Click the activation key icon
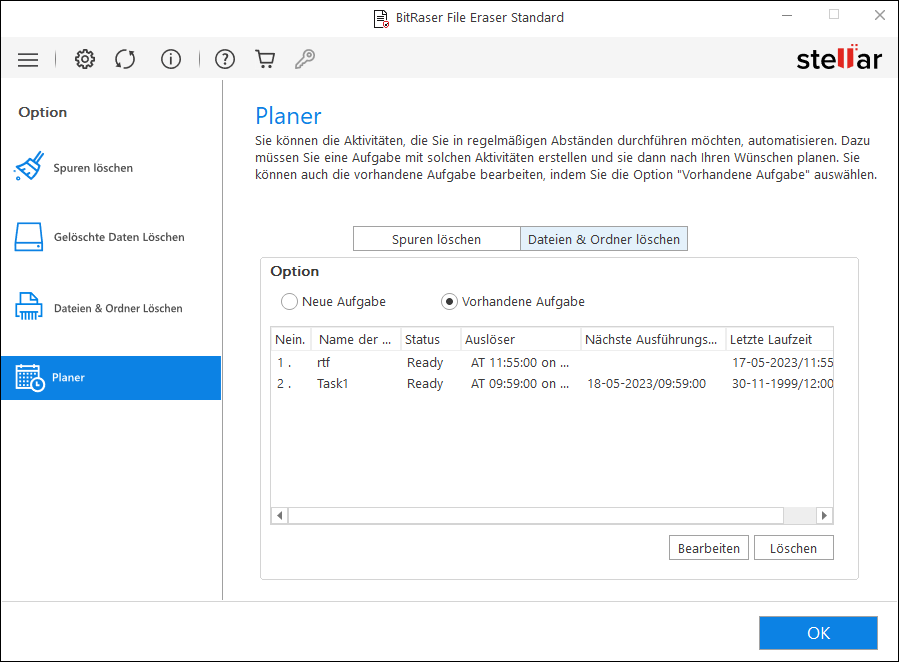 305,59
